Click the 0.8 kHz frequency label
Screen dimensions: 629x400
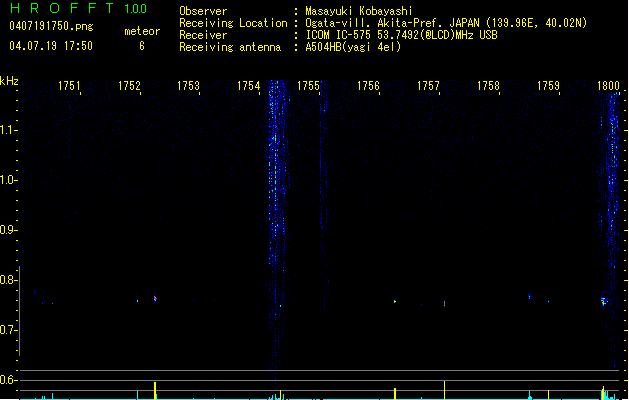7,280
